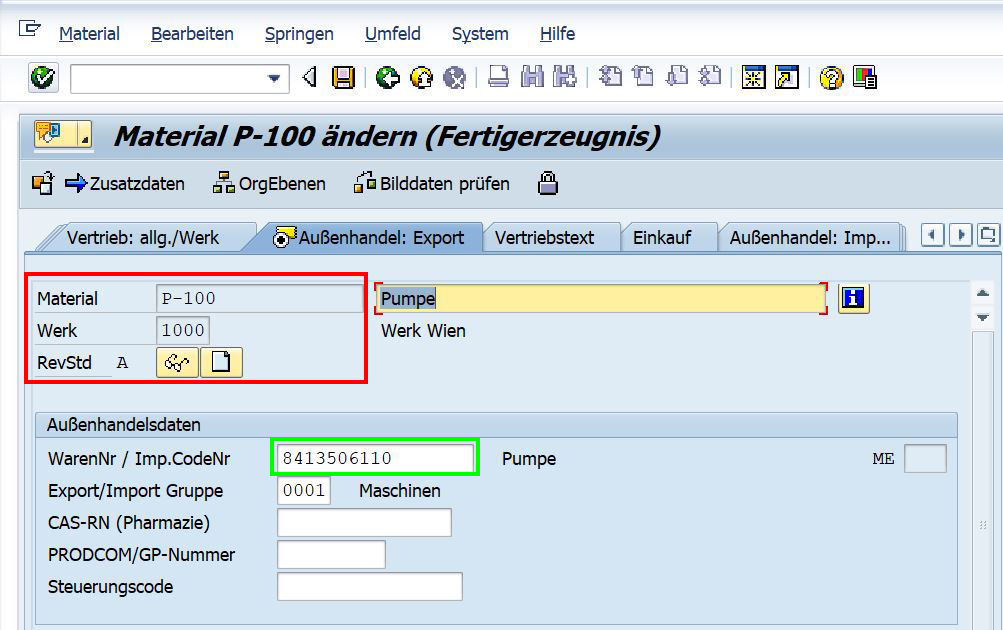This screenshot has height=630, width=1003.
Task: Click the WarenNr / Imp.CodeNr input field
Action: coord(375,458)
